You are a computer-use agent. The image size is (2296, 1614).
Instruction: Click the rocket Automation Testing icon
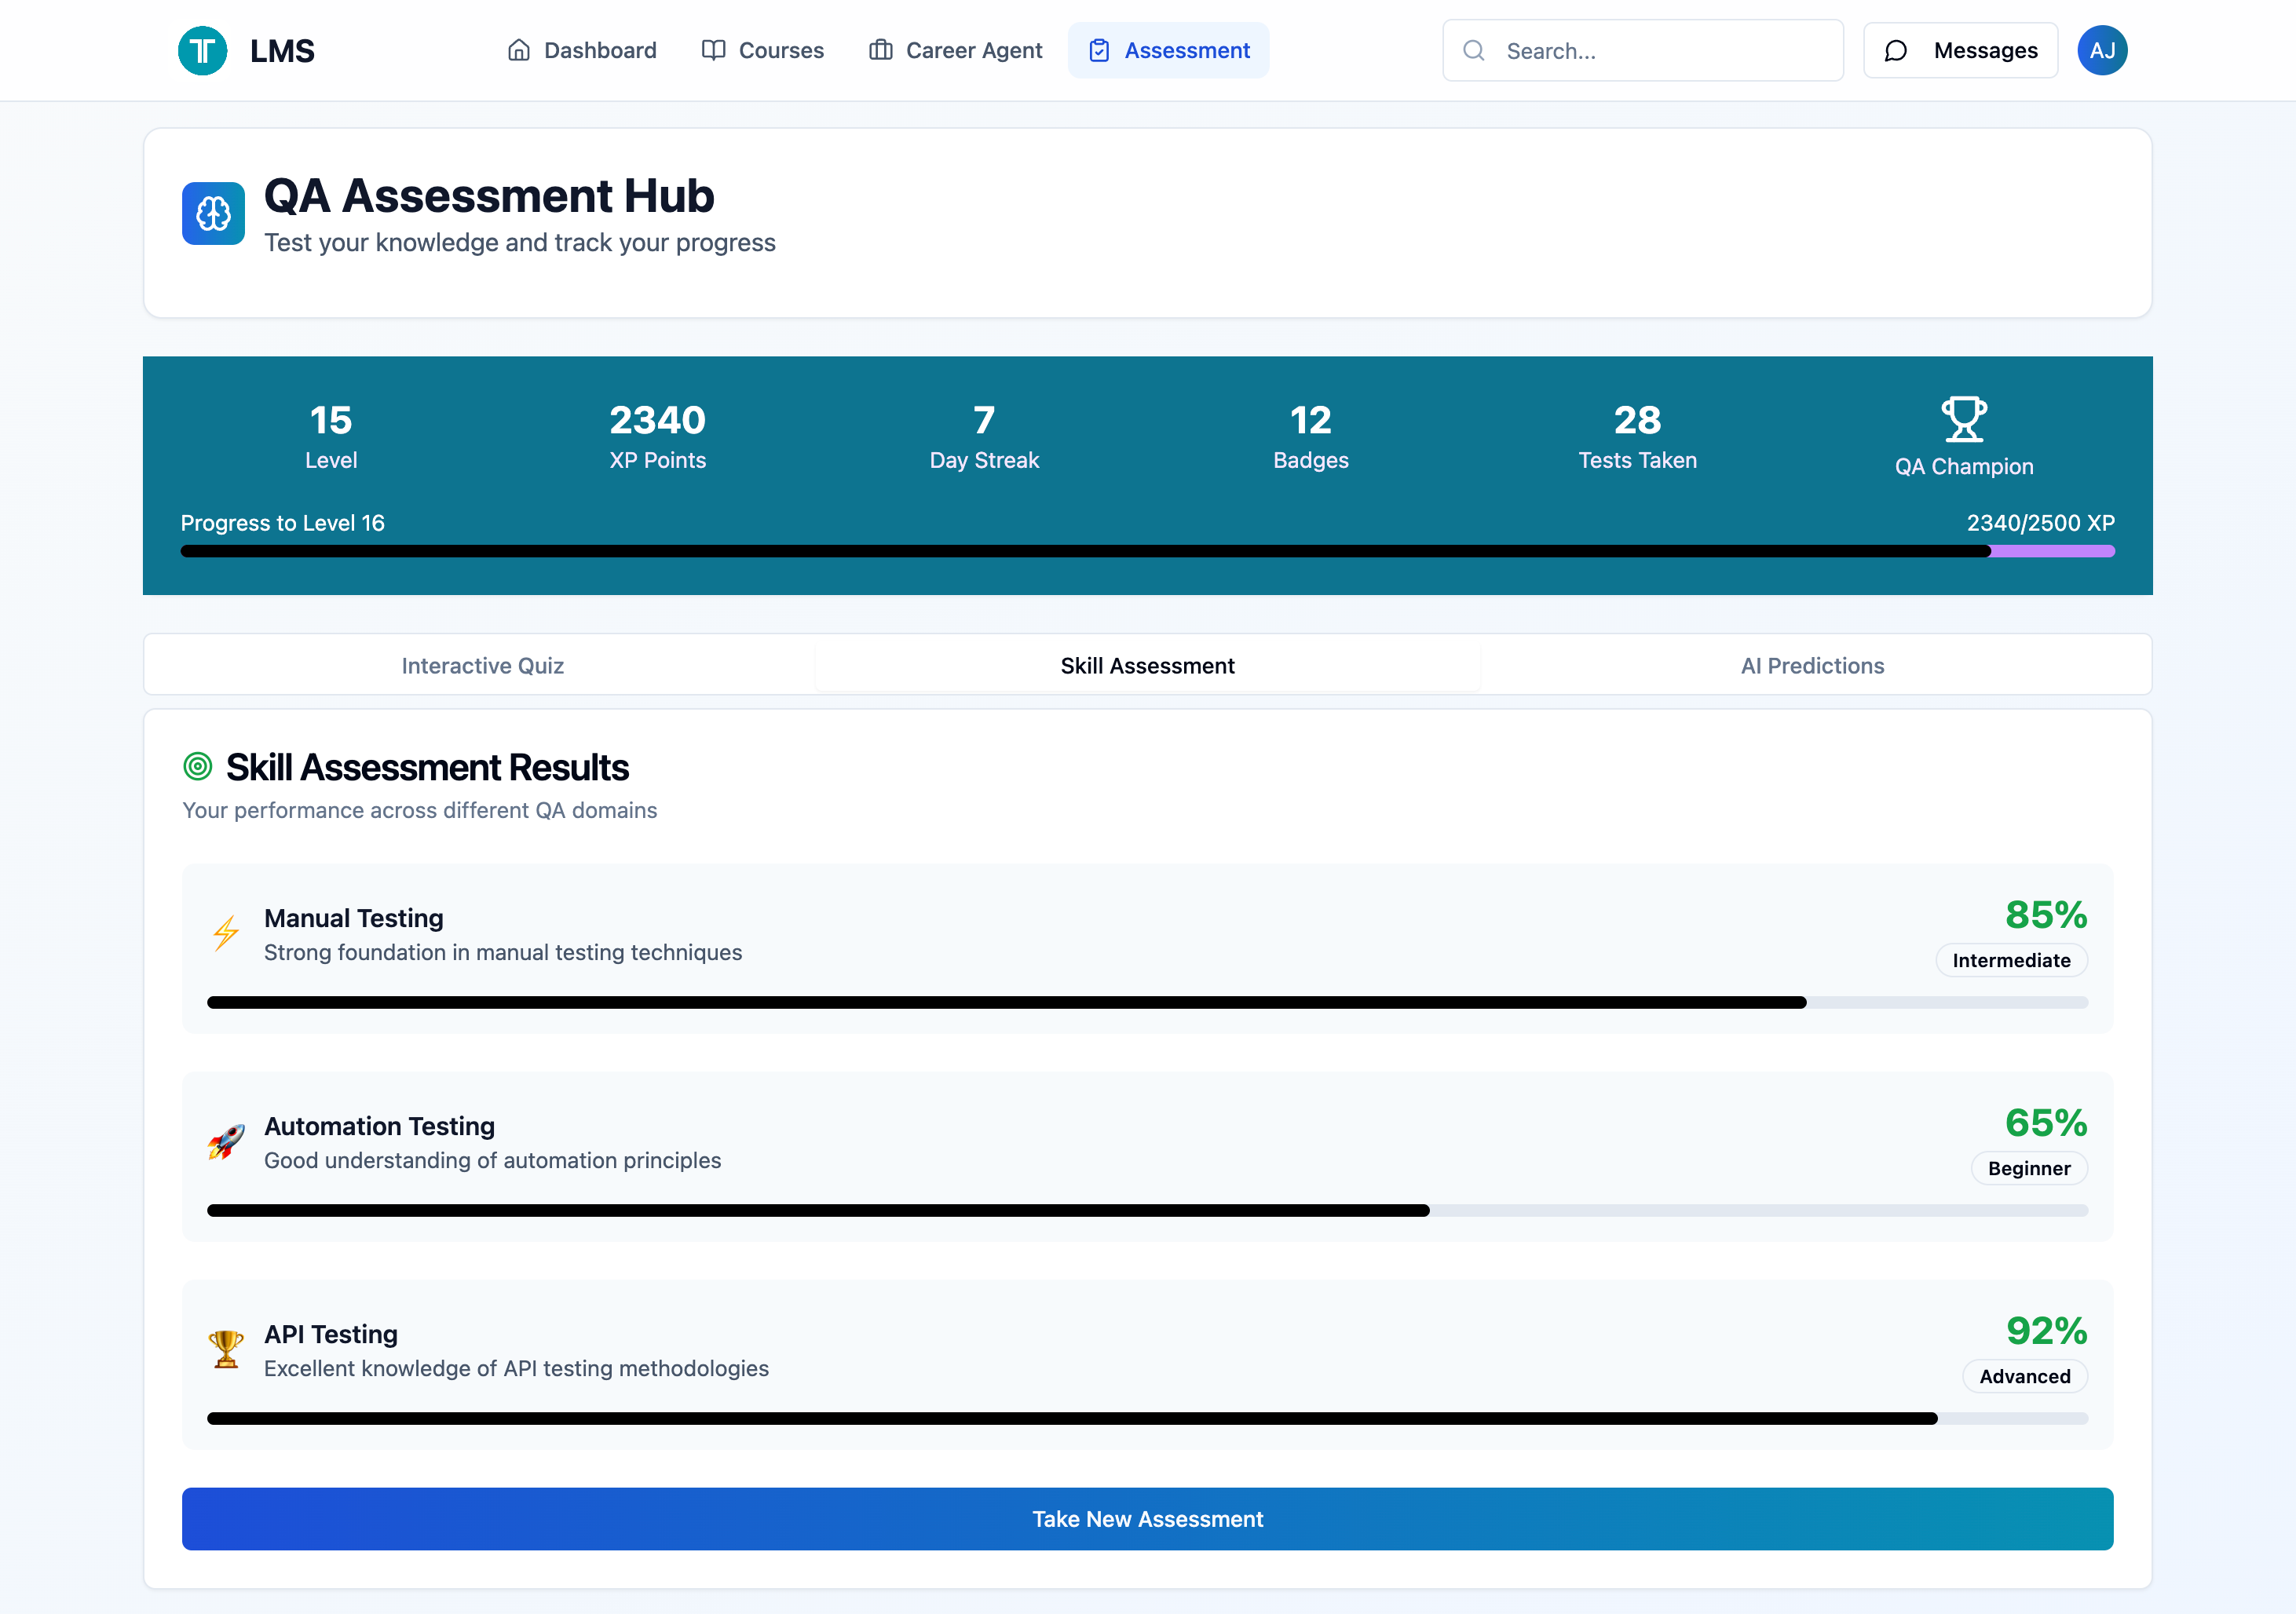pyautogui.click(x=226, y=1141)
